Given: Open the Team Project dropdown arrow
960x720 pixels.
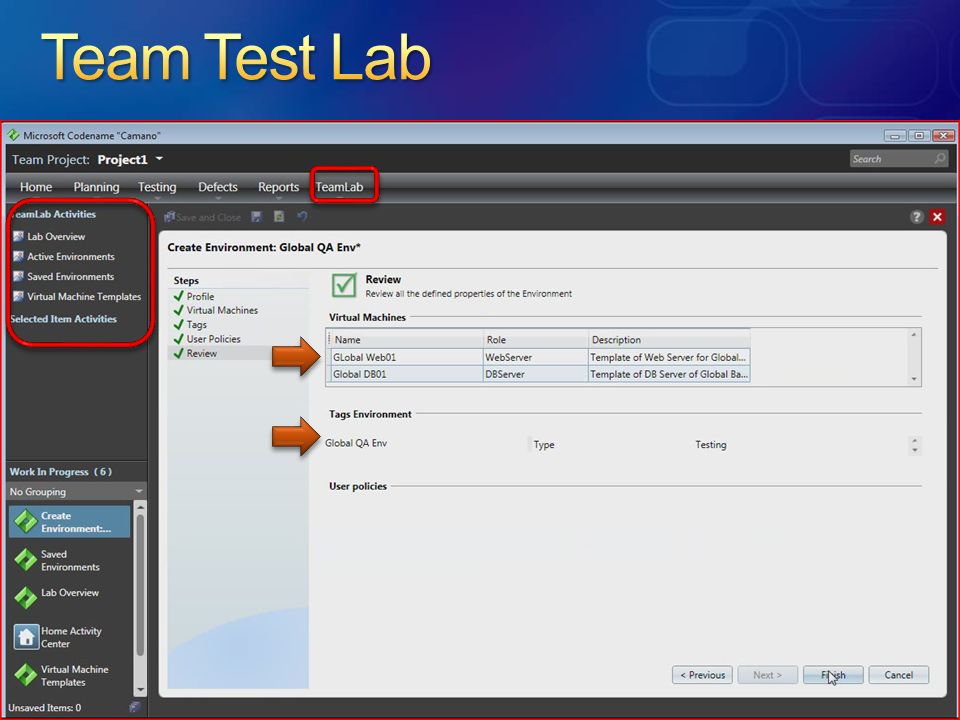Looking at the screenshot, I should [x=159, y=159].
